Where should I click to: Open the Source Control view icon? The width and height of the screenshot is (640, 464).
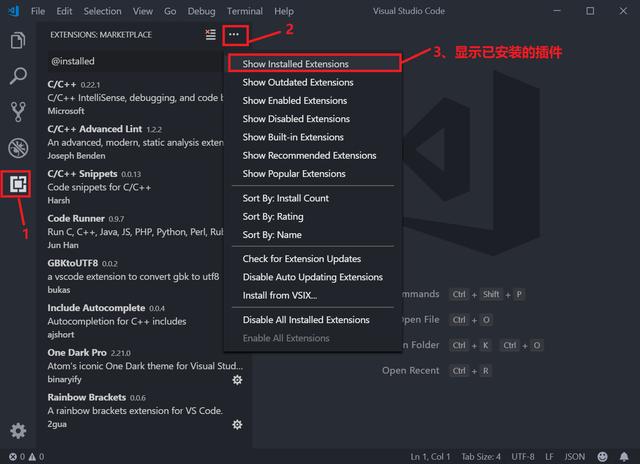point(18,112)
